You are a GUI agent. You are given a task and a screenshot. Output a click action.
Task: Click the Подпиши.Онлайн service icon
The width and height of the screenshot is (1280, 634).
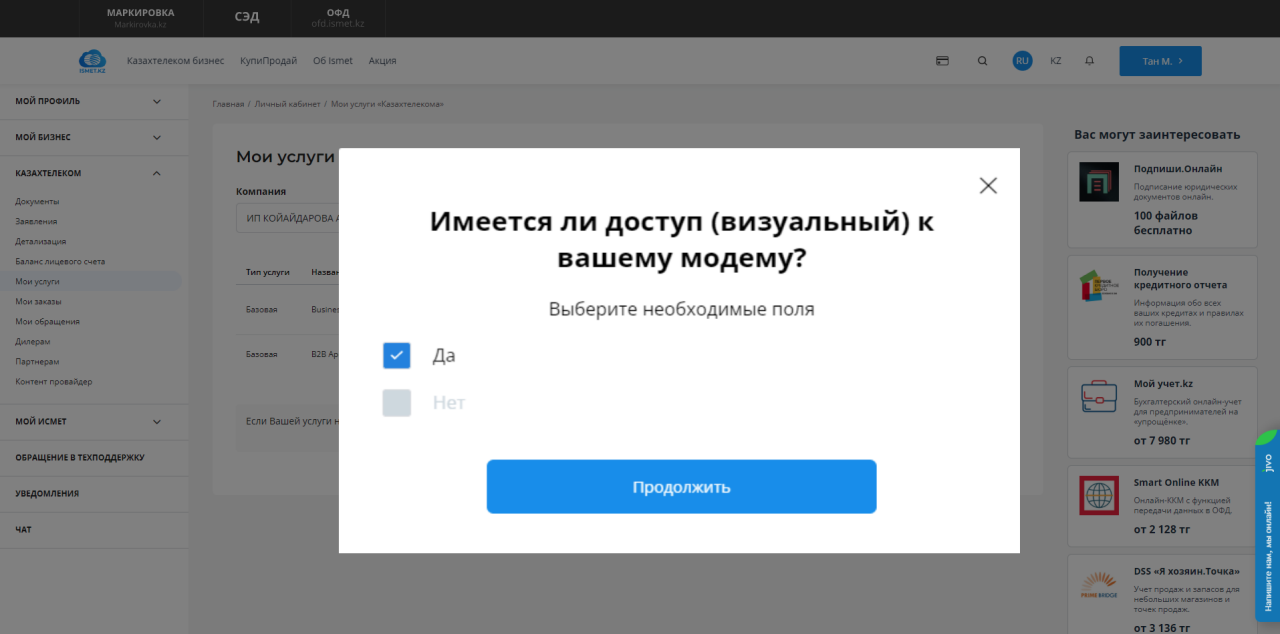click(1099, 182)
